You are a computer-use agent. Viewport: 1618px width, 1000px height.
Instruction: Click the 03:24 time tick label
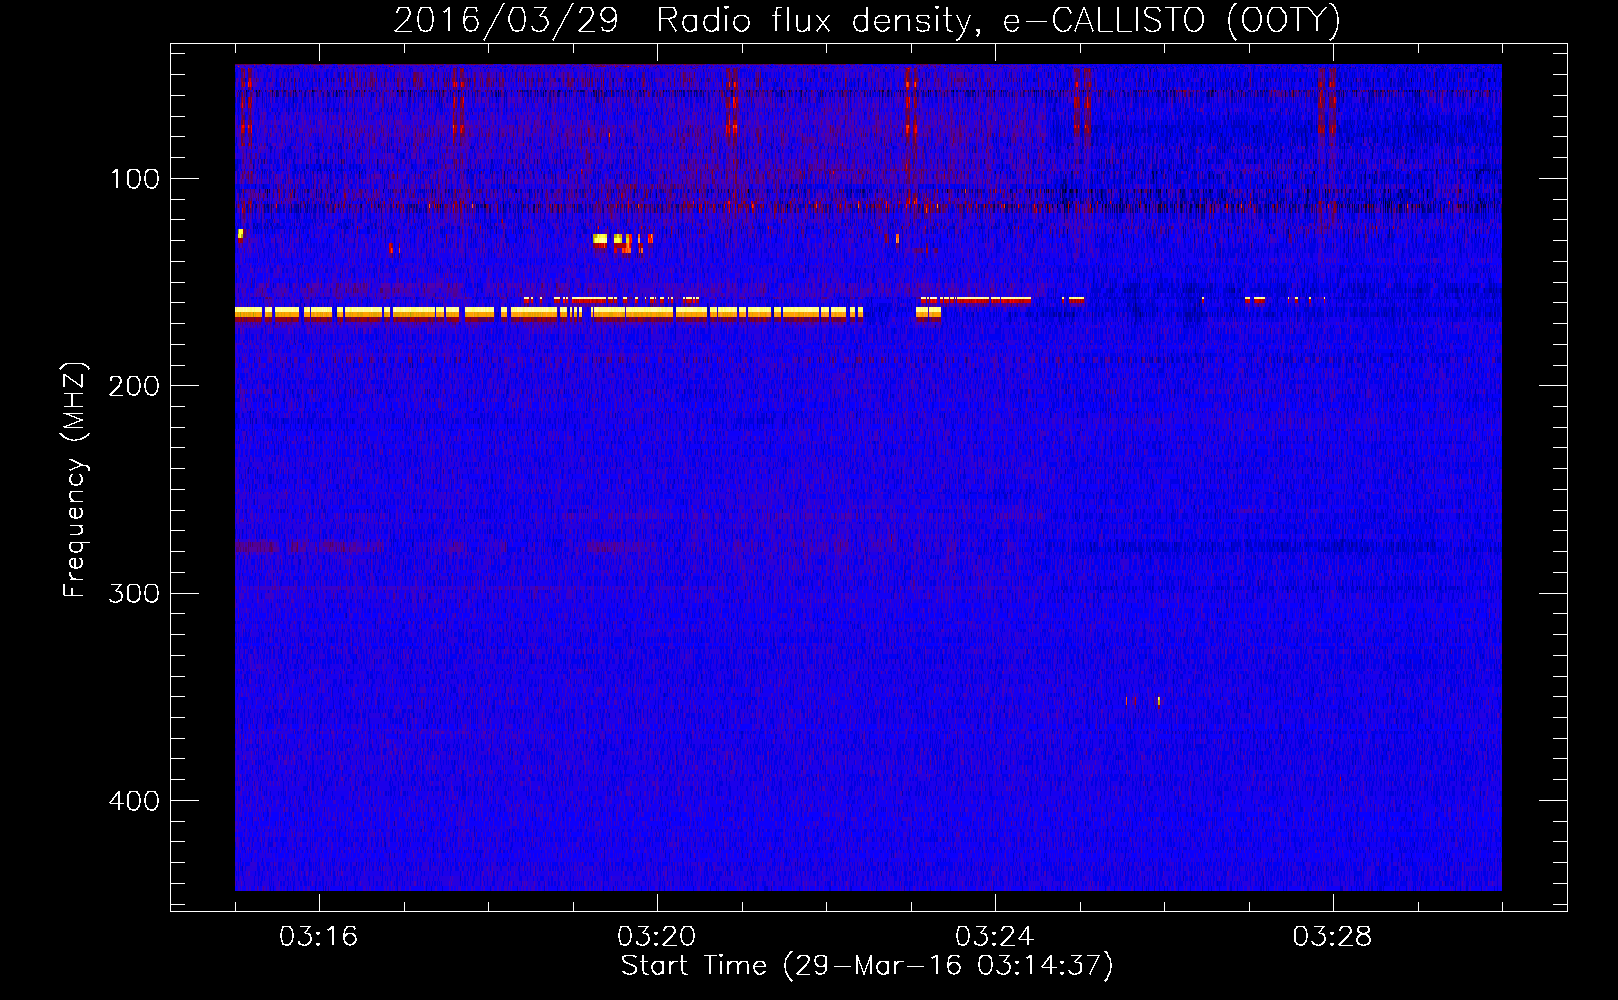point(994,937)
